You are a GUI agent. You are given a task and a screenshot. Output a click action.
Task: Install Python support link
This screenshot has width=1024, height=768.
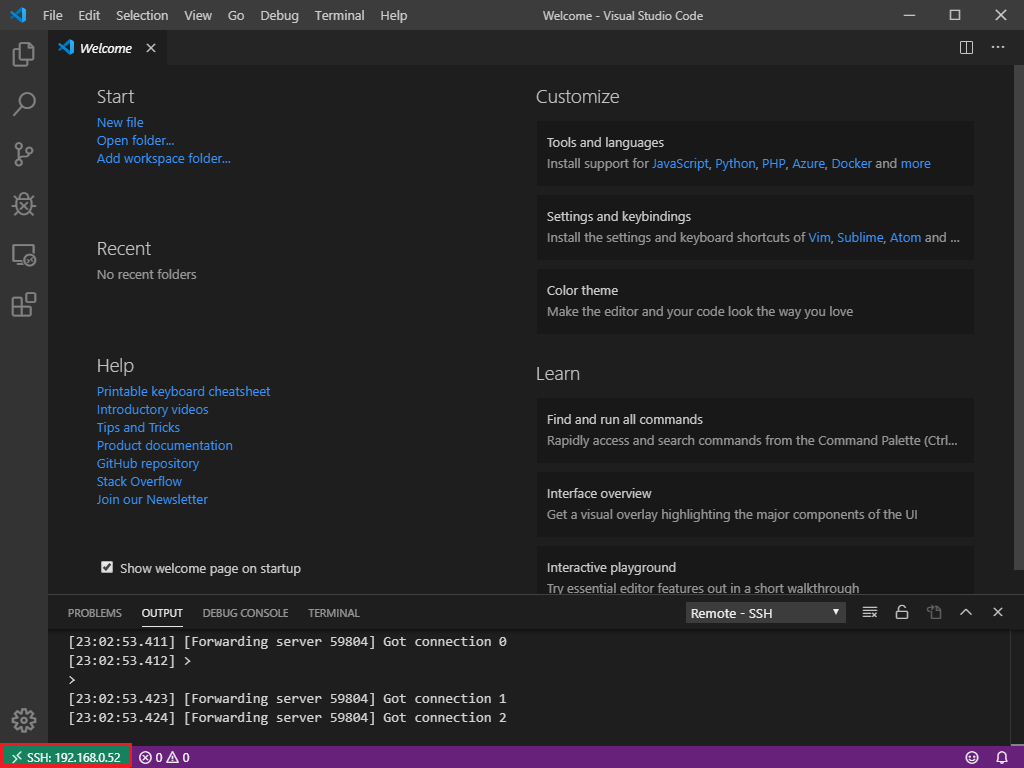[x=735, y=163]
